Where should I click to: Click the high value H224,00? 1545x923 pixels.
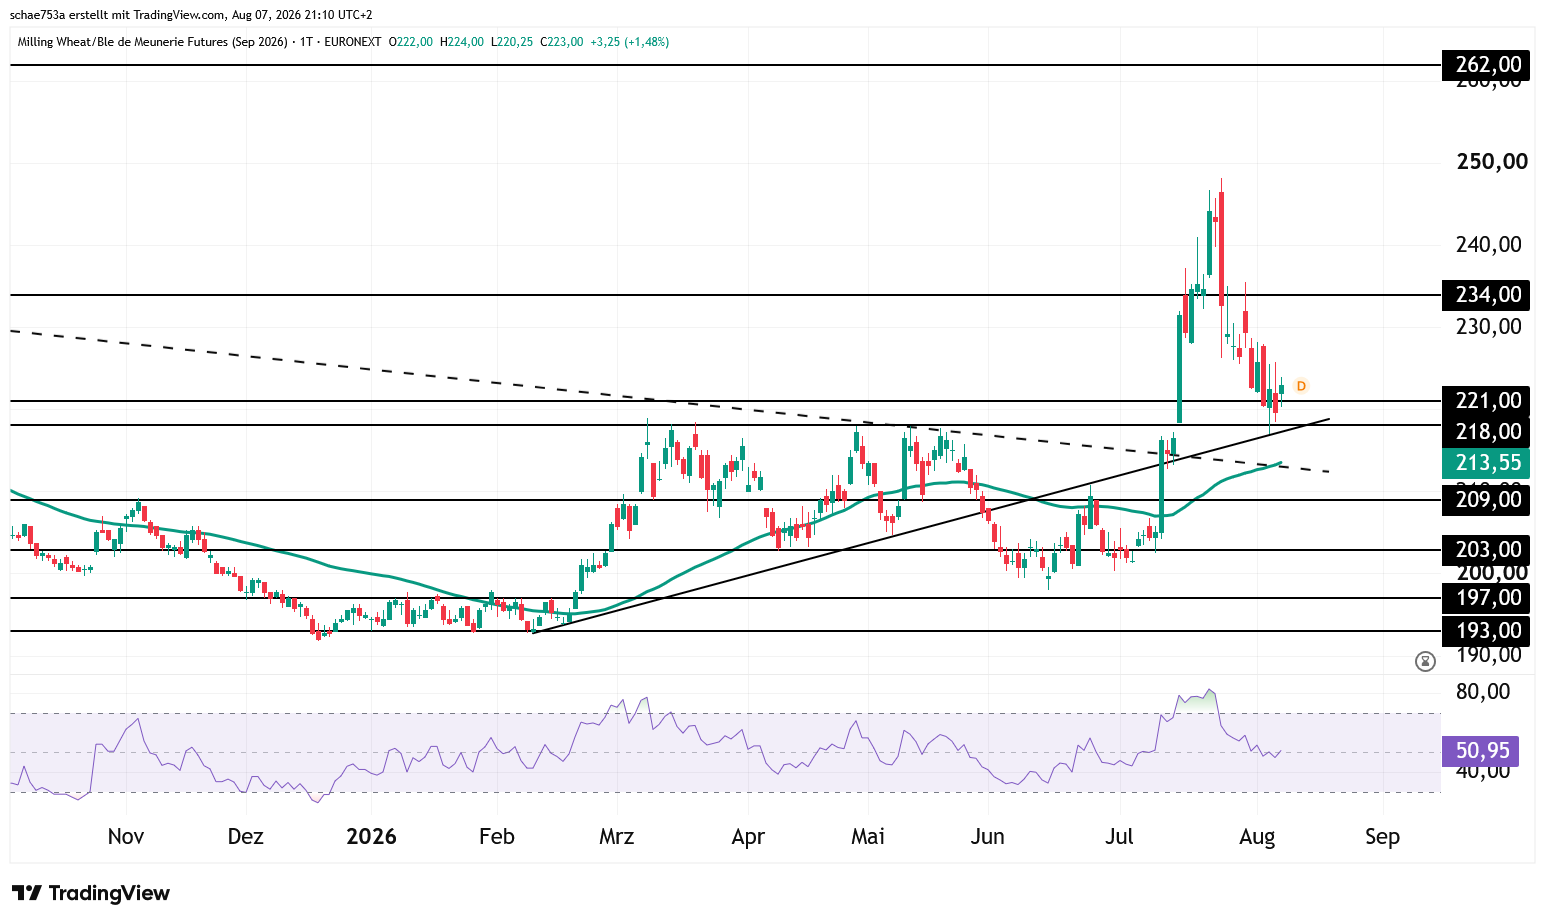pos(462,42)
